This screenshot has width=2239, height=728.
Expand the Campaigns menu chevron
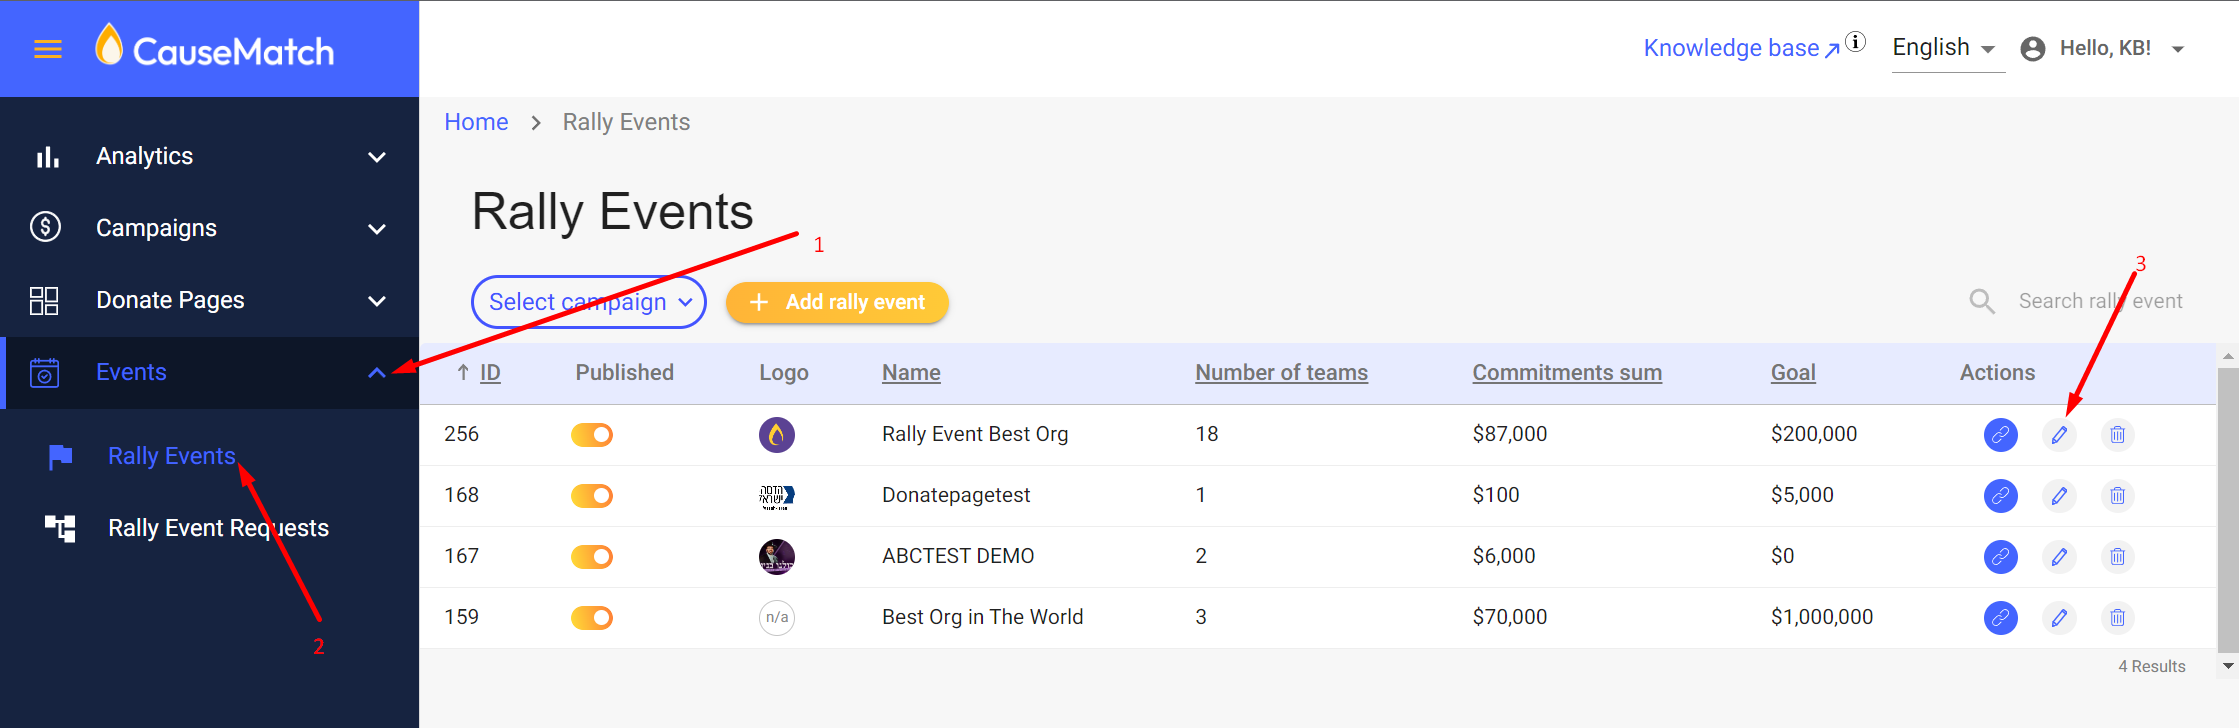coord(377,229)
